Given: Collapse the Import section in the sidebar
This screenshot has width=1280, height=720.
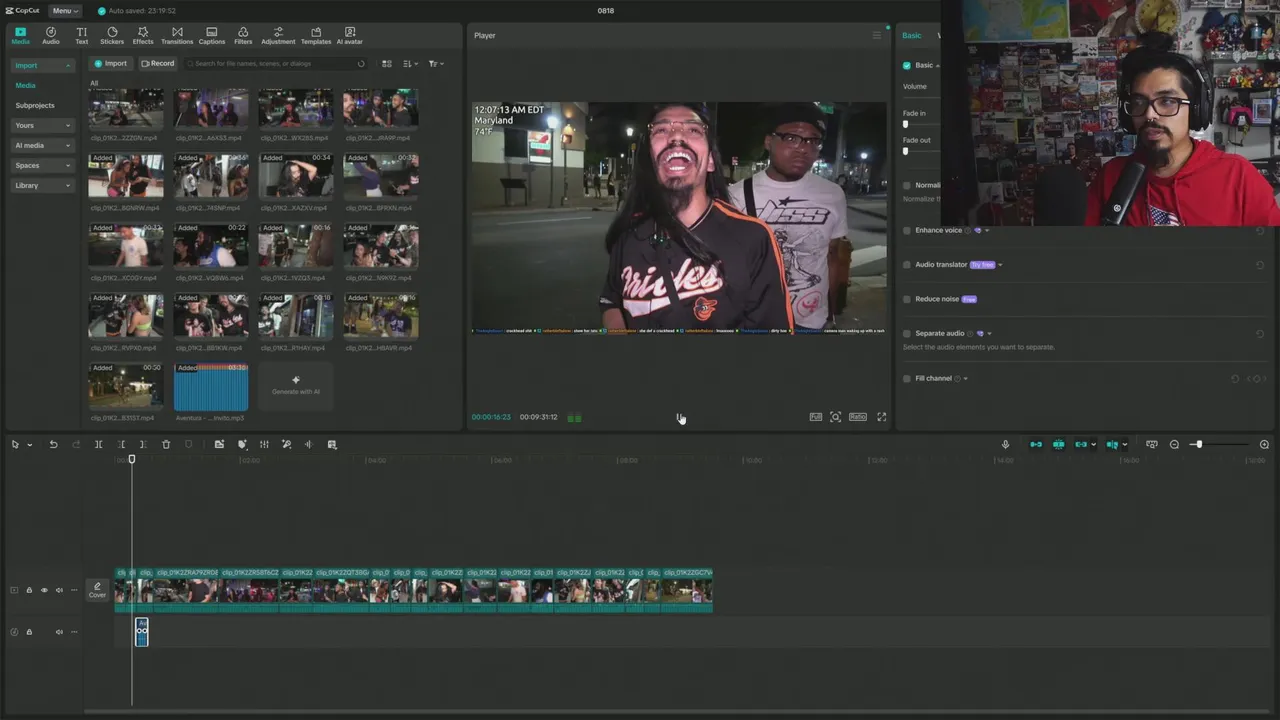Looking at the screenshot, I should tap(42, 65).
